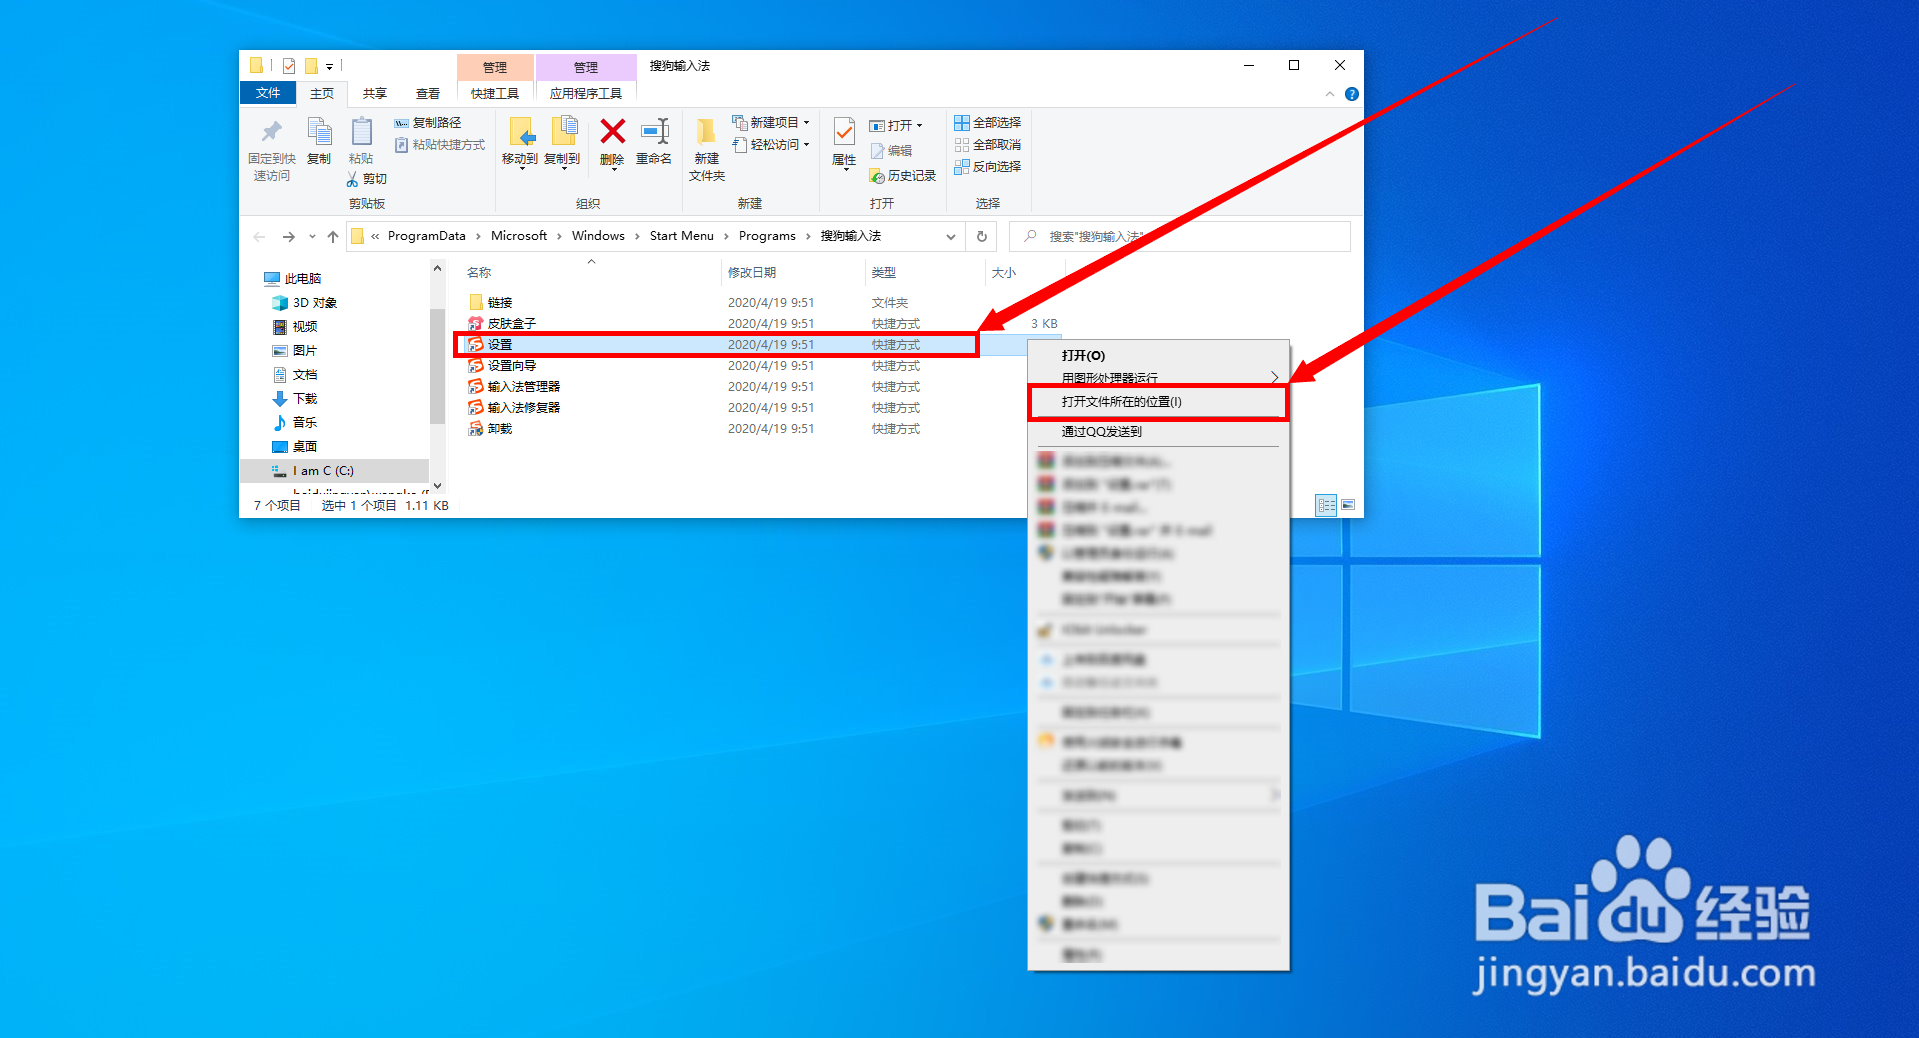The height and width of the screenshot is (1038, 1919).
Task: Sort by Type (类型) column header
Action: pyautogui.click(x=925, y=272)
